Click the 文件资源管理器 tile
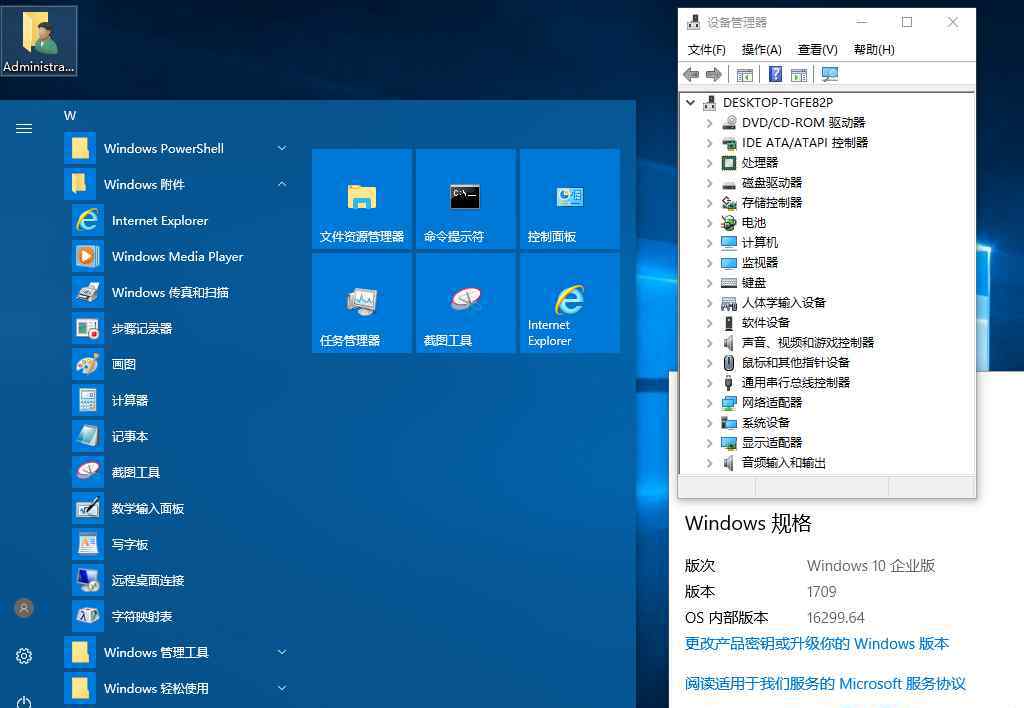 coord(362,199)
